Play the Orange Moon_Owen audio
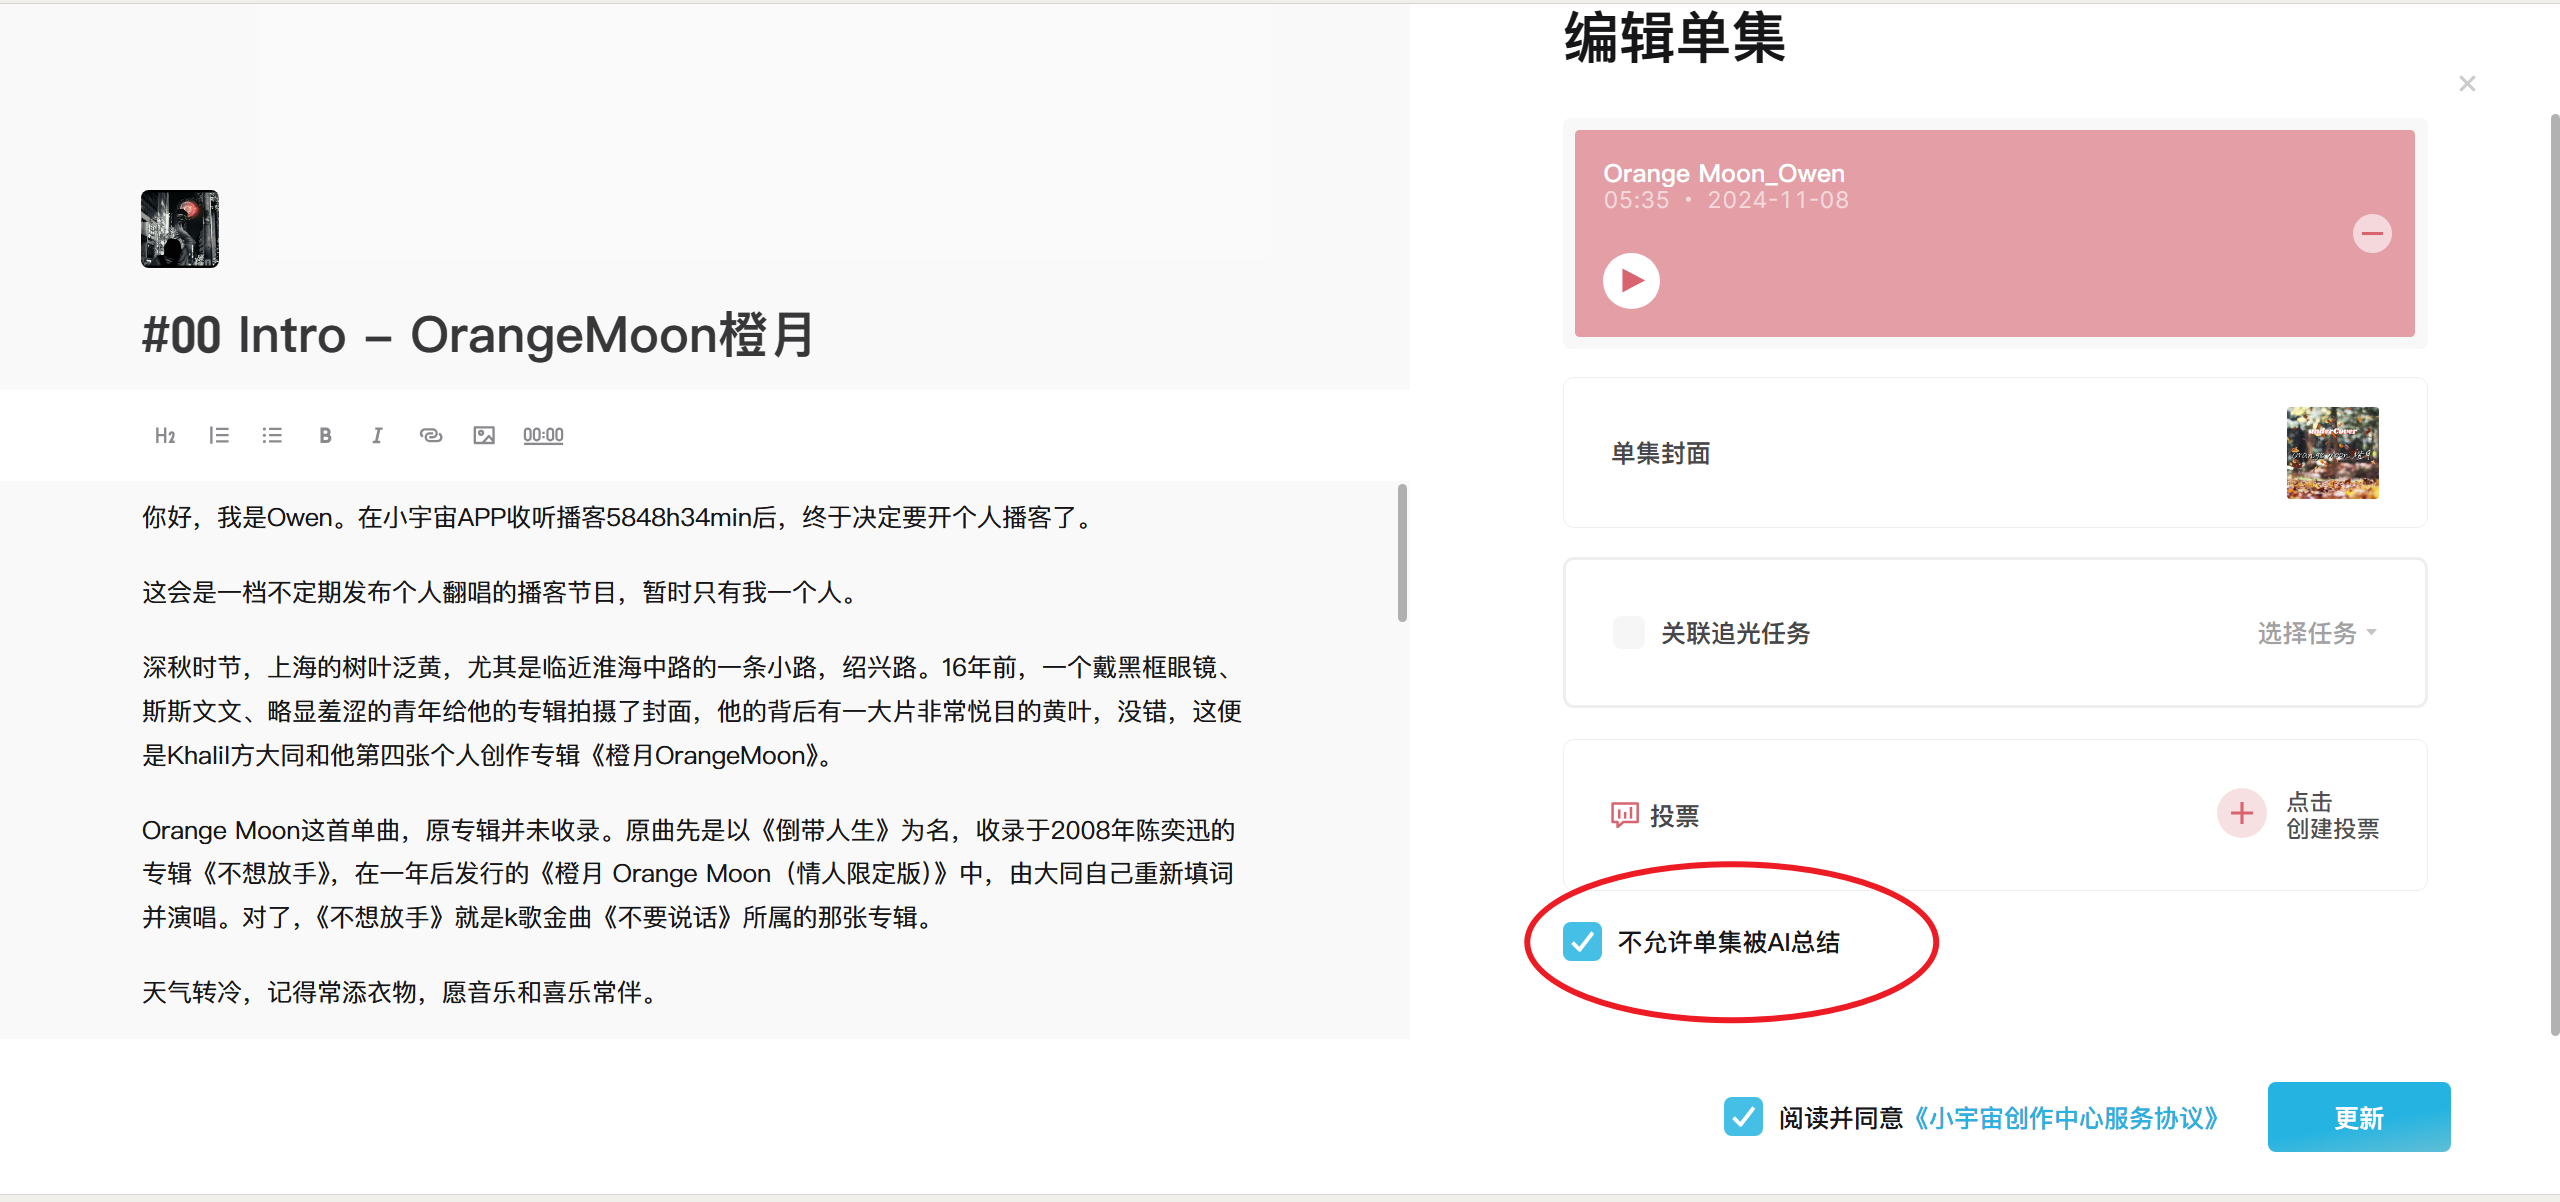 [x=1631, y=281]
